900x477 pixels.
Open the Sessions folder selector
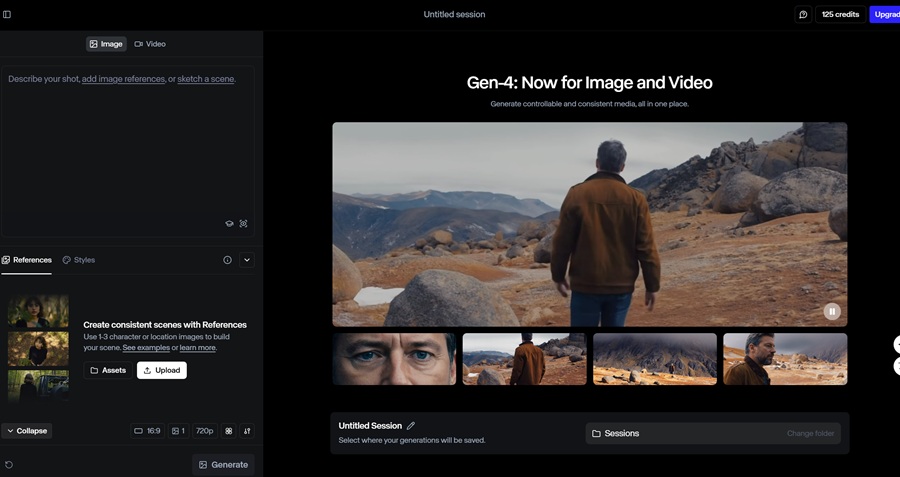pos(713,433)
